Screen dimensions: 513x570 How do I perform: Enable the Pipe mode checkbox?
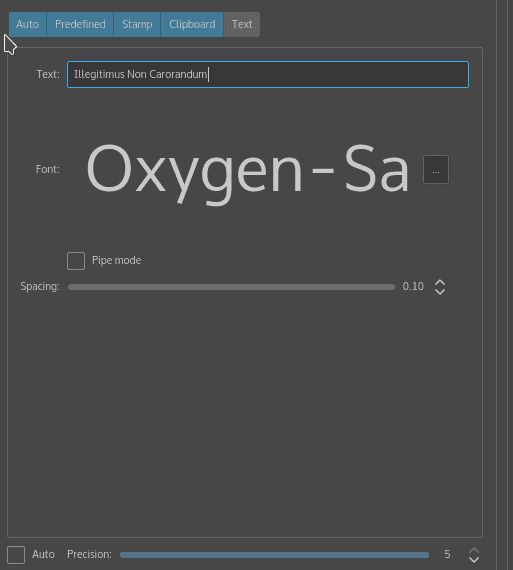pos(76,261)
